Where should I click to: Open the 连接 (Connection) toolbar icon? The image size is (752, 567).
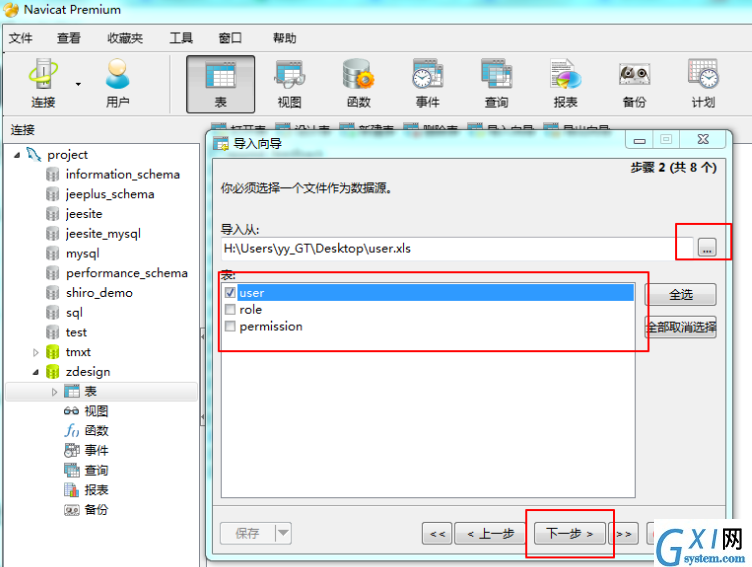coord(43,83)
